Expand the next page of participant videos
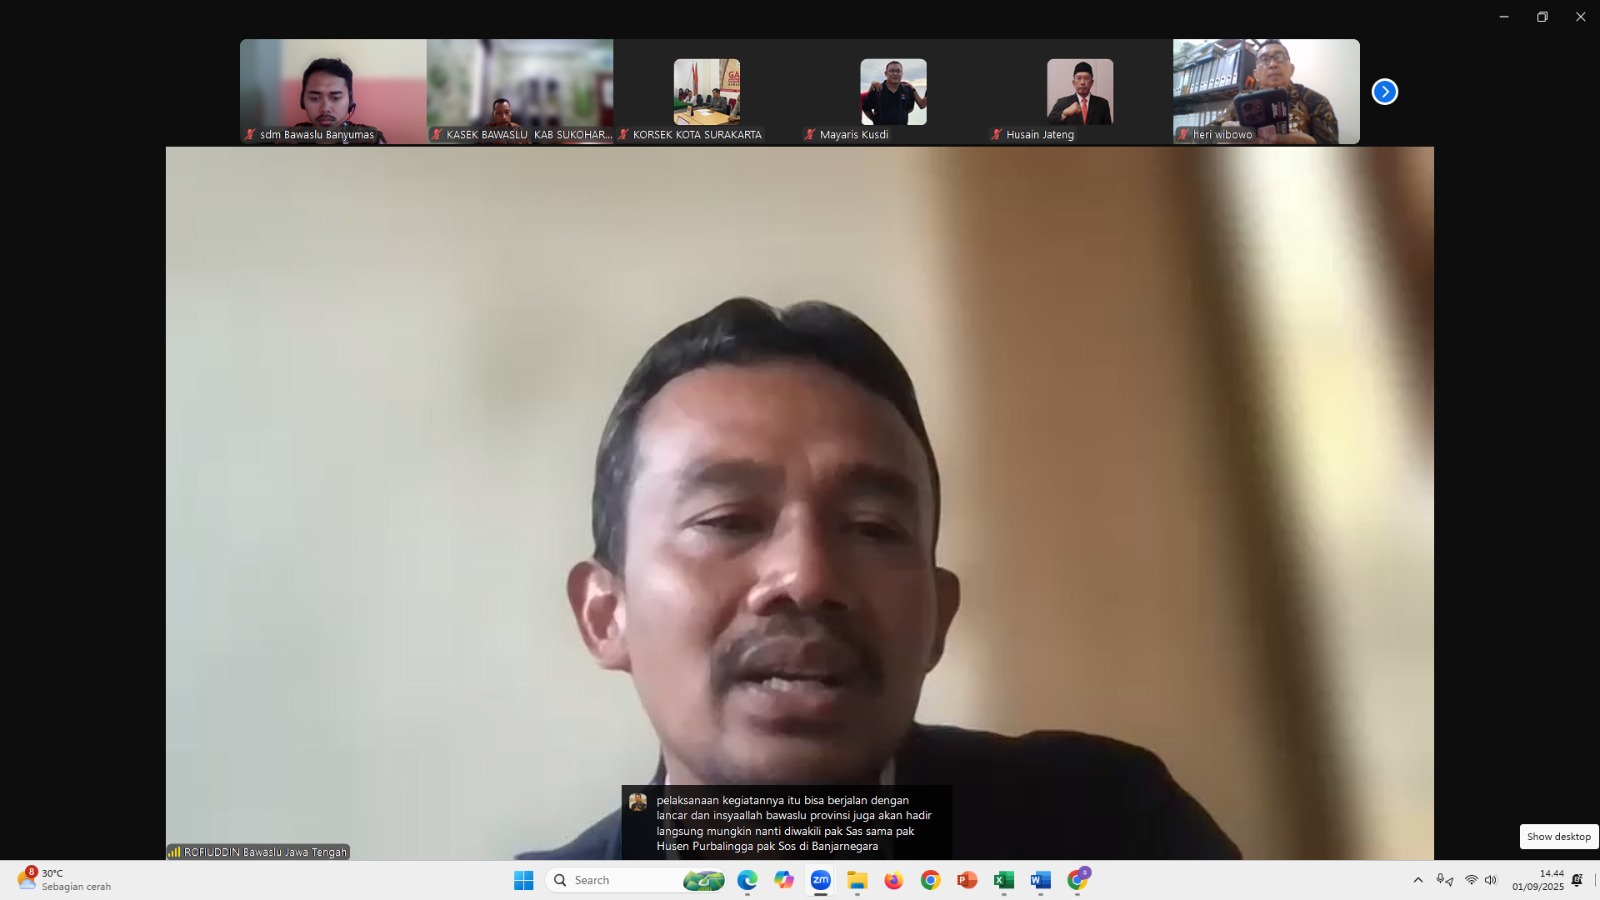Screen dimensions: 1600x900 (1384, 91)
